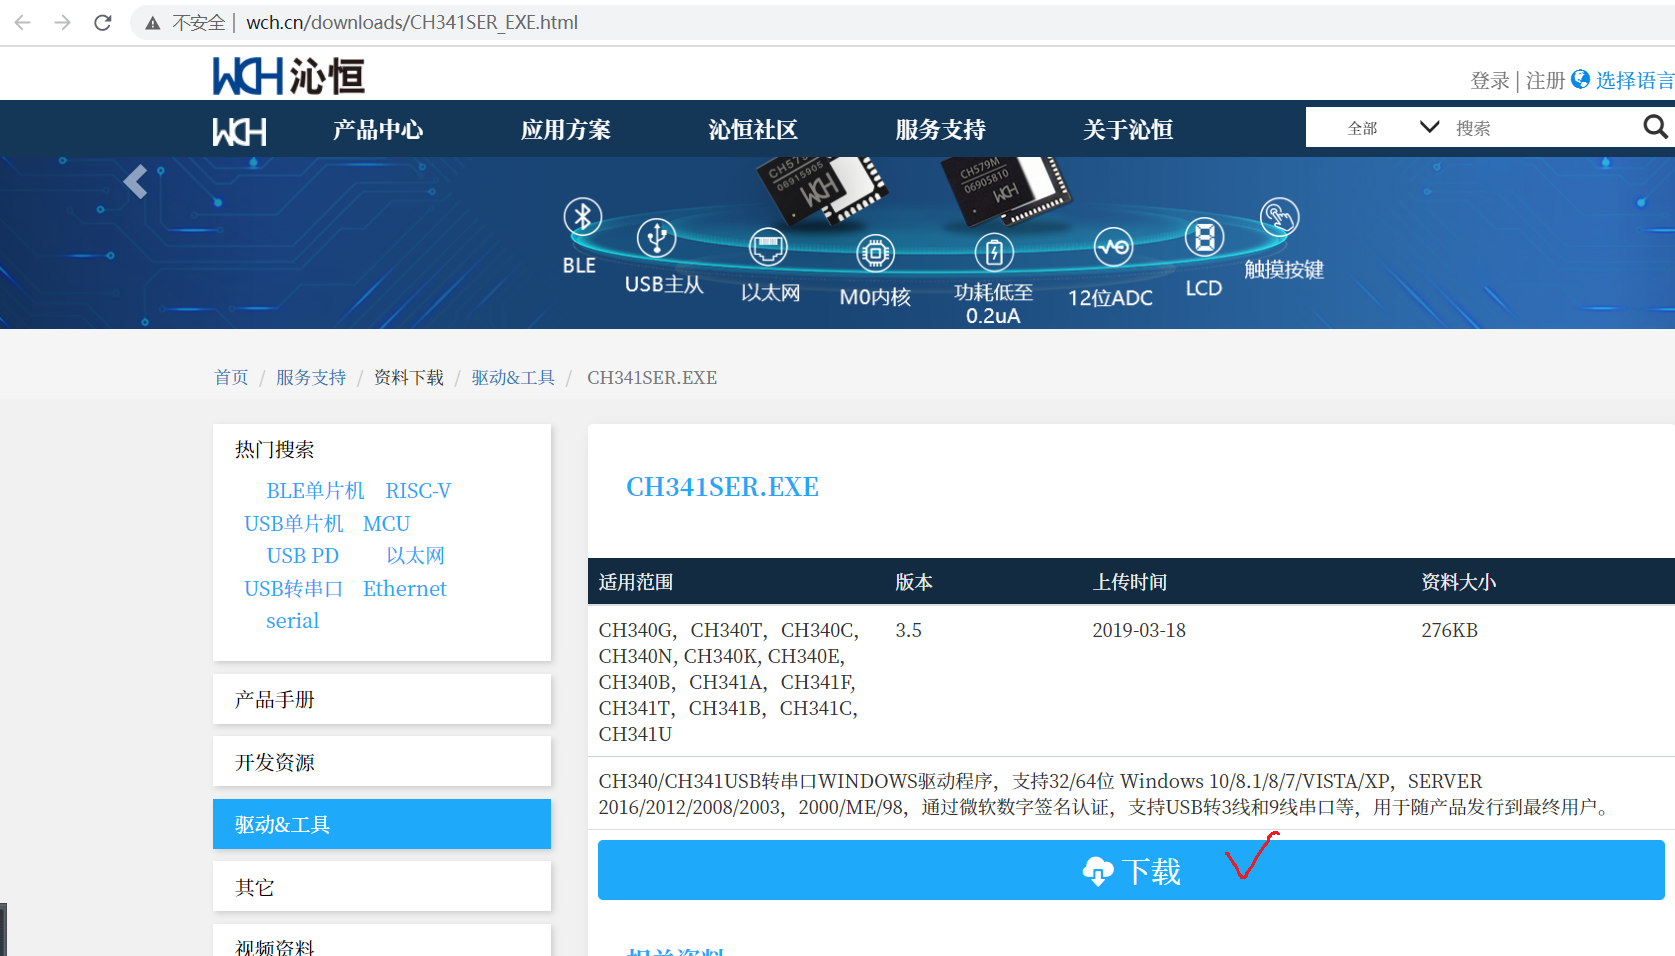Click the M0内核 chip icon

pos(875,255)
